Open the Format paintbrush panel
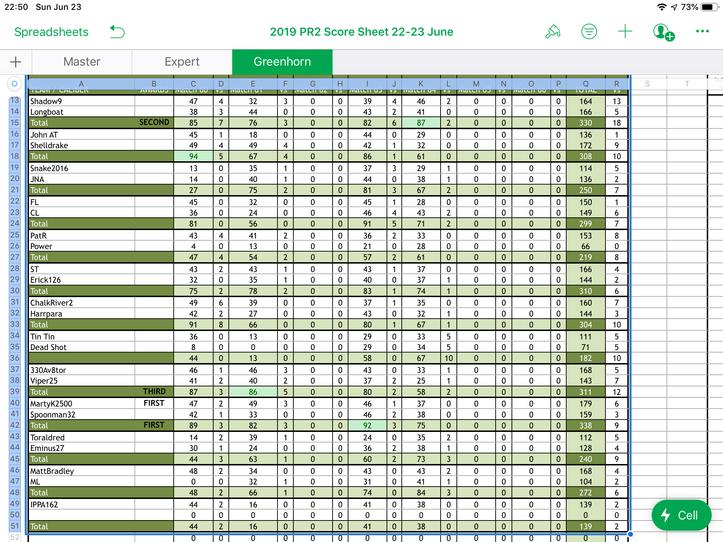723x542 pixels. 553,32
